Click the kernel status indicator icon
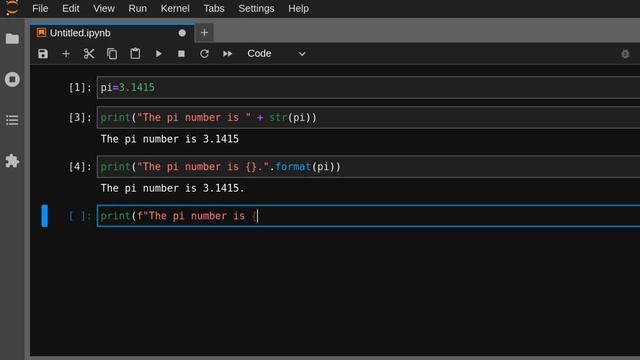Image resolution: width=640 pixels, height=360 pixels. [x=625, y=54]
